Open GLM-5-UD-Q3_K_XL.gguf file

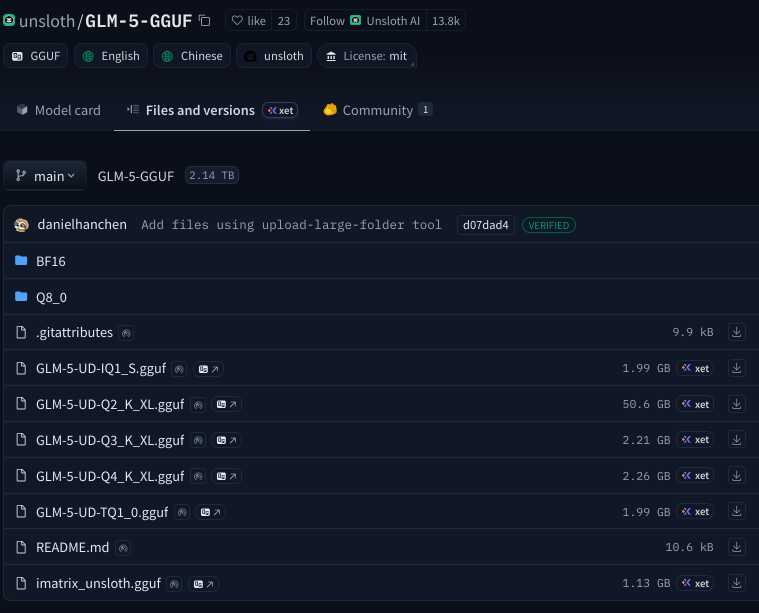coord(110,440)
